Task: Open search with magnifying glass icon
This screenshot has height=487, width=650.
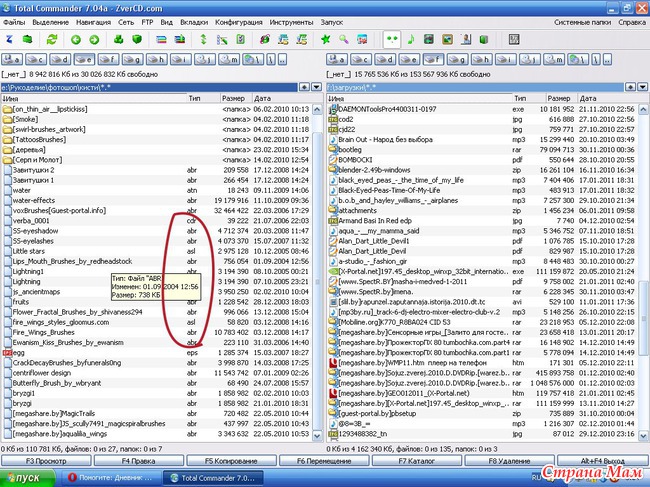Action: (344, 39)
